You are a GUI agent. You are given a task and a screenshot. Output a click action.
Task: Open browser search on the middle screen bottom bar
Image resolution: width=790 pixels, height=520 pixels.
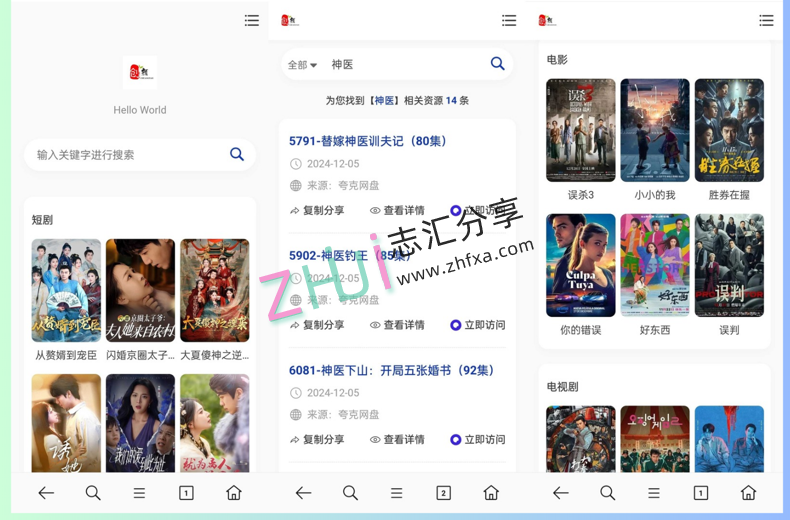(x=350, y=493)
